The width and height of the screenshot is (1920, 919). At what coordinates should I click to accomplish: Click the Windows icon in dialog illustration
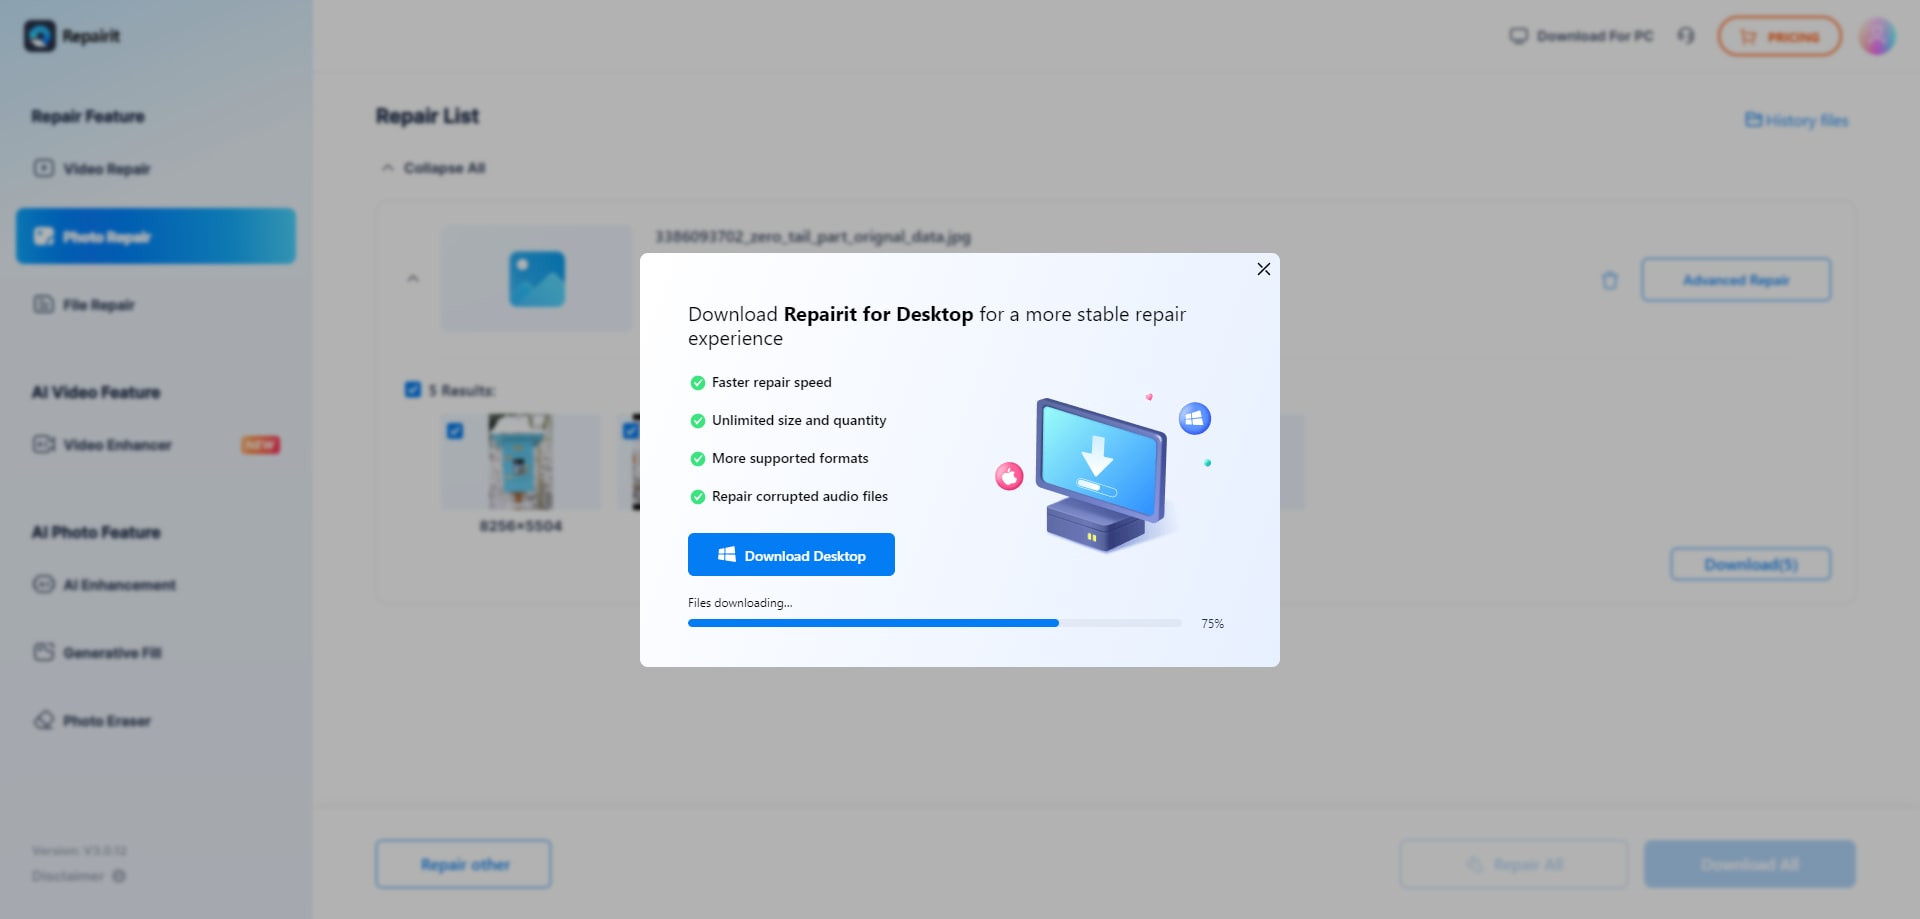point(1194,418)
